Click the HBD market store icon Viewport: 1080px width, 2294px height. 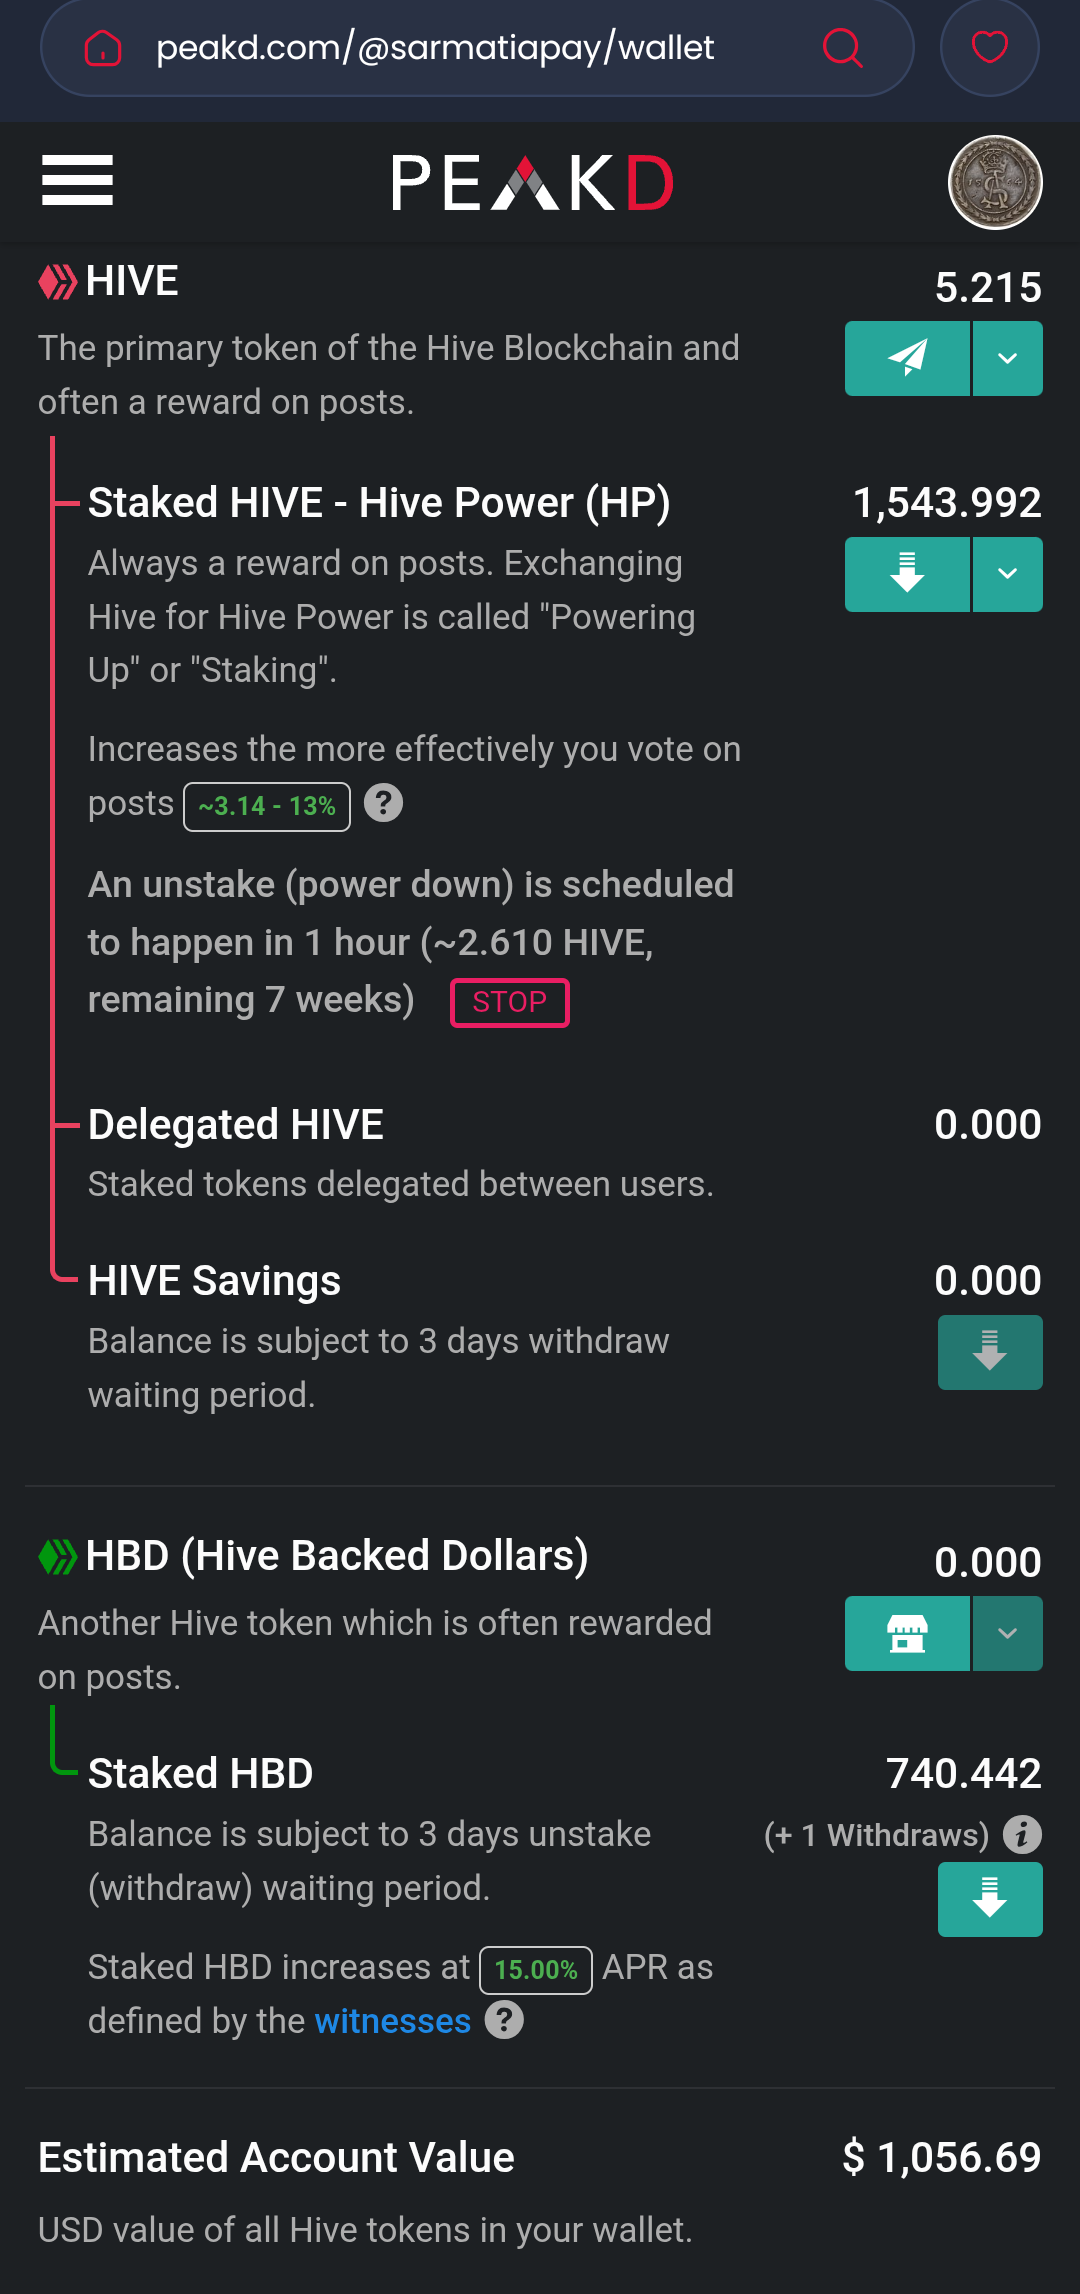click(907, 1633)
